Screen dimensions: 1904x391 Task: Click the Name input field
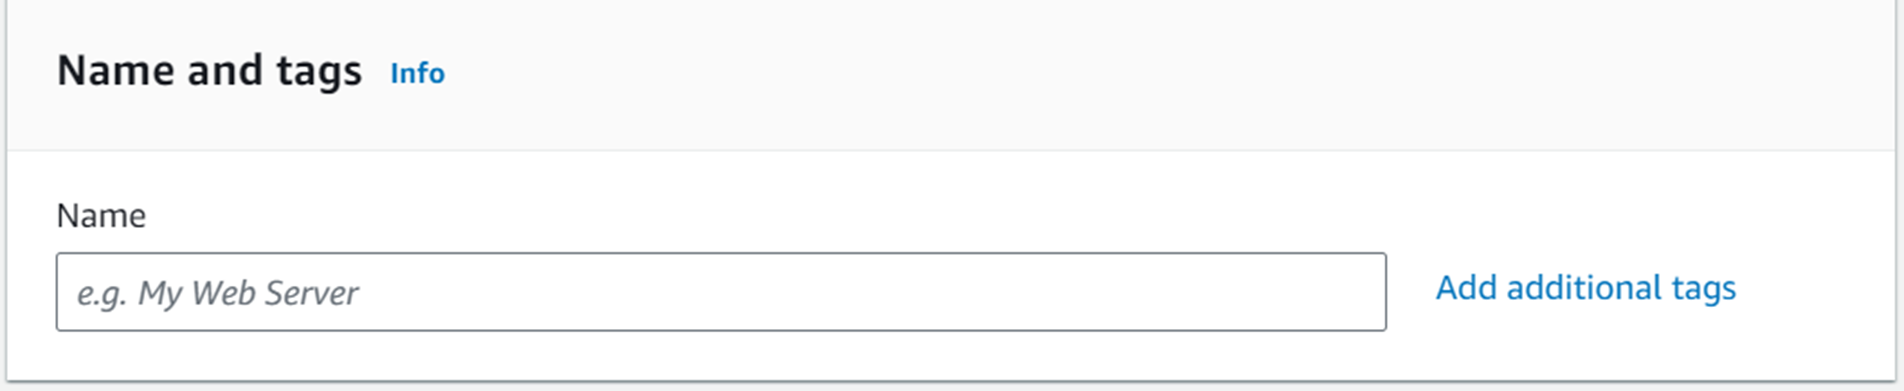click(x=721, y=292)
